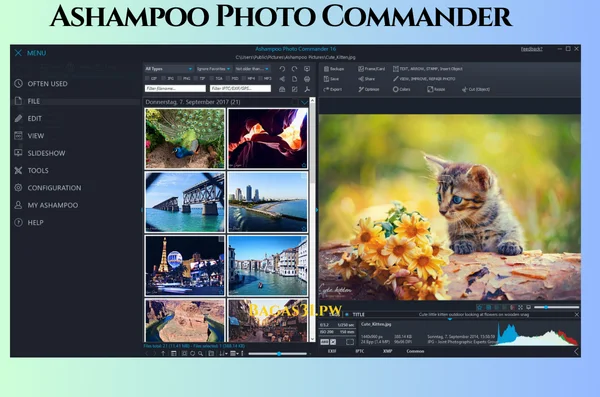Click the fullscreen arrows icon below preview
The image size is (600, 397).
tap(520, 307)
